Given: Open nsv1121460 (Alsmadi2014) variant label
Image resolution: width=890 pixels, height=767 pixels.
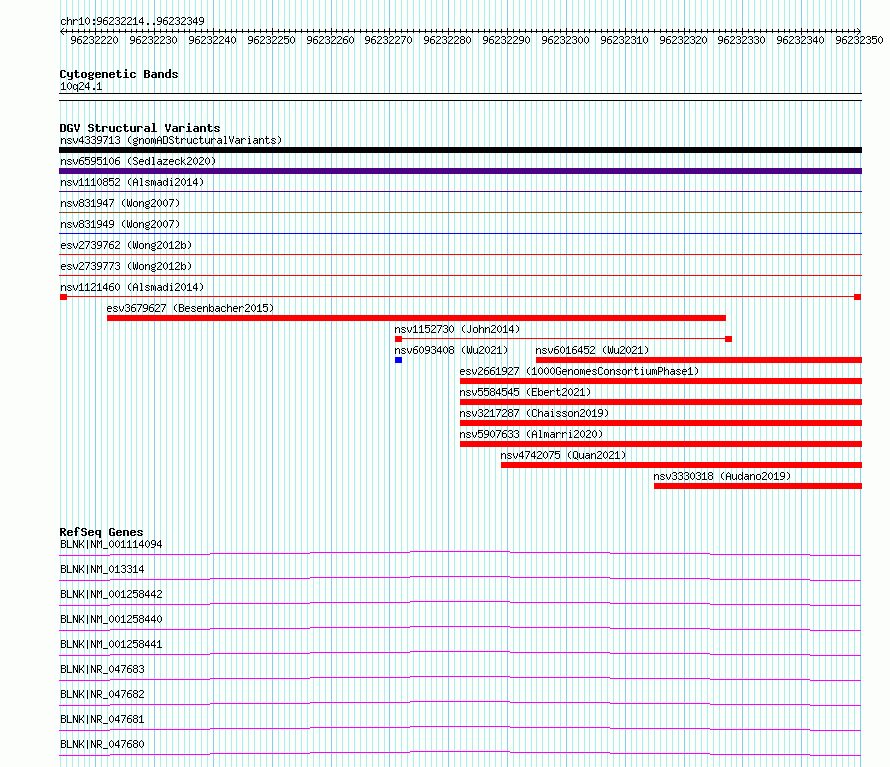Looking at the screenshot, I should 132,287.
